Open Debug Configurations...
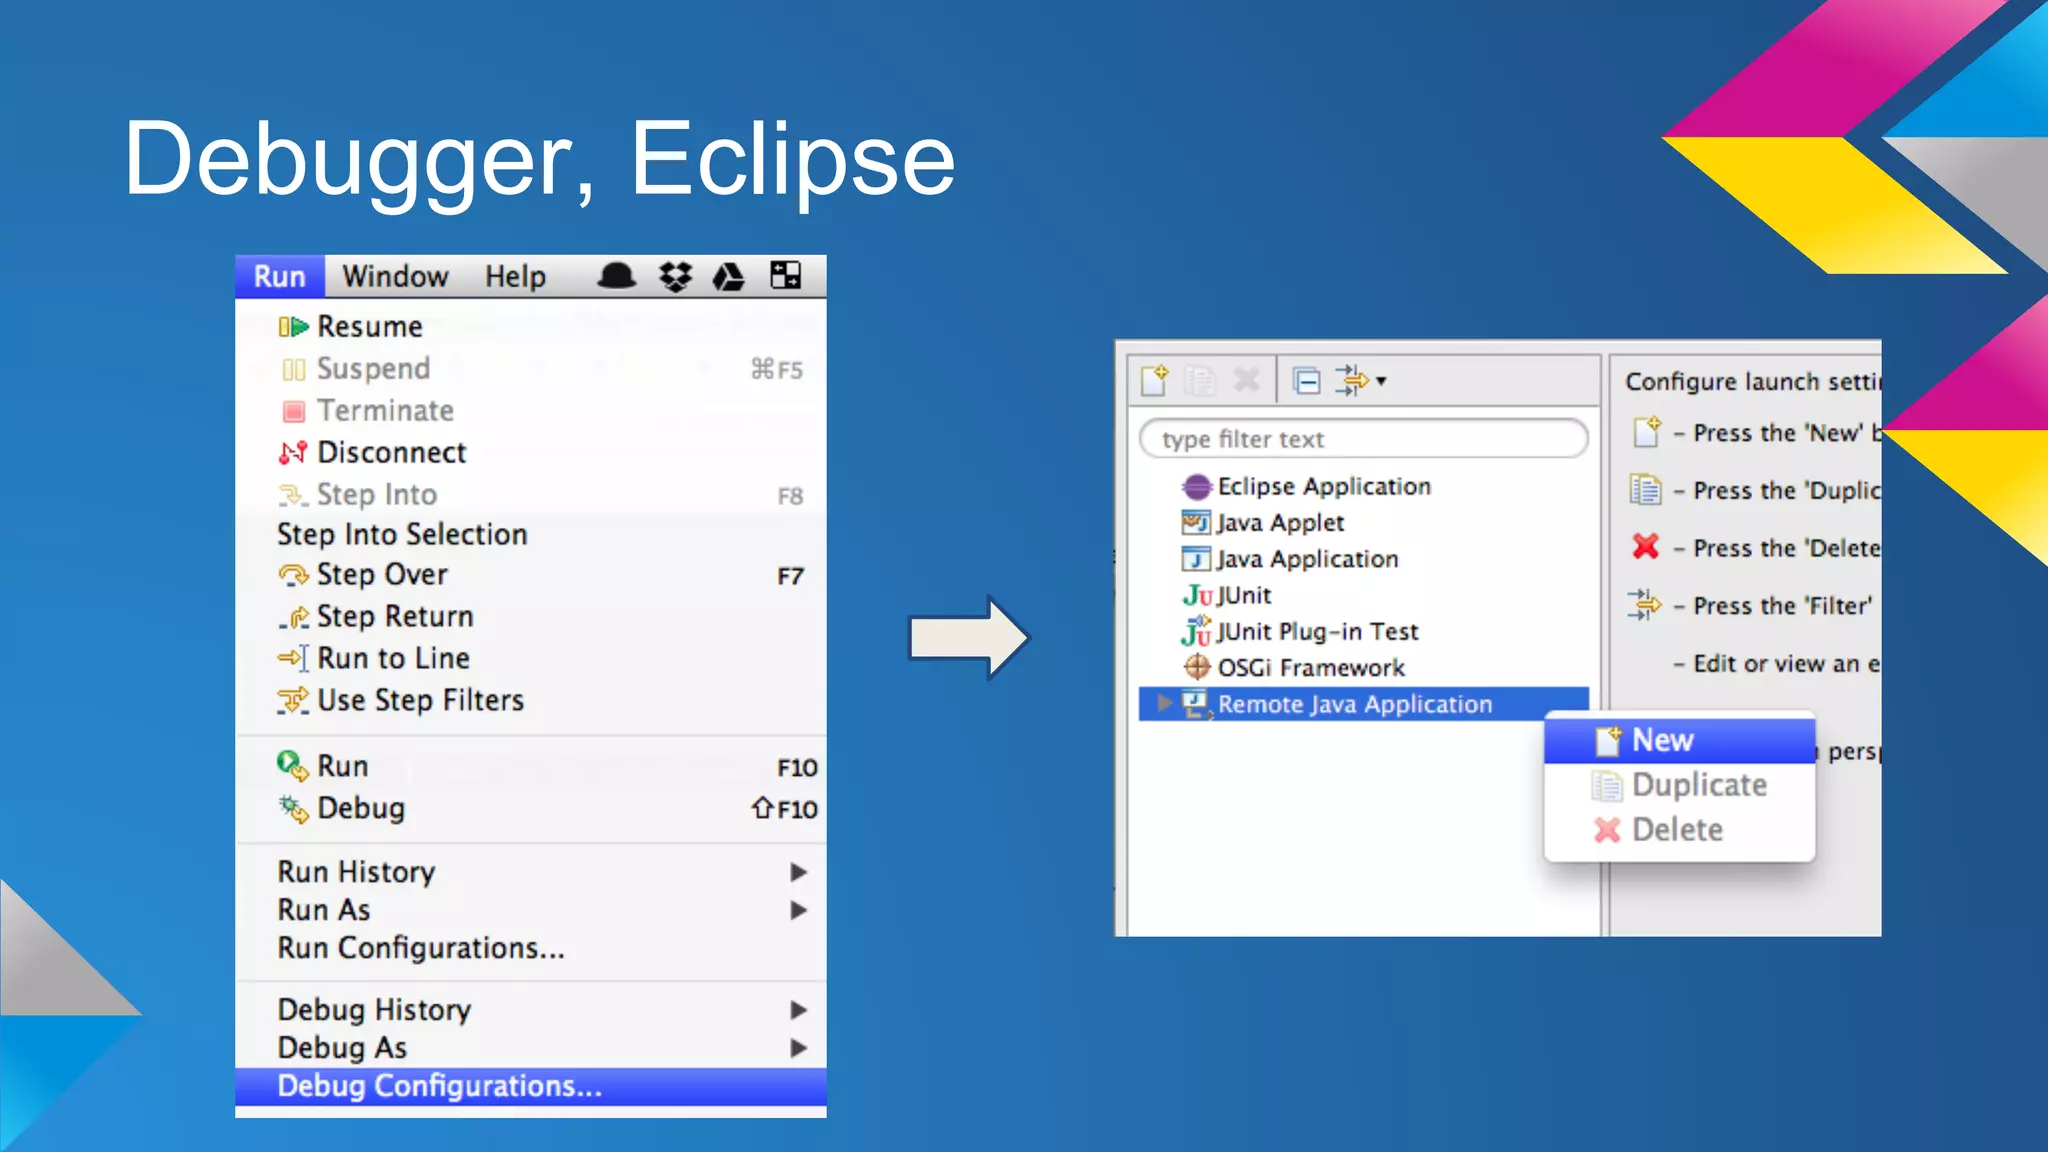 [530, 1086]
